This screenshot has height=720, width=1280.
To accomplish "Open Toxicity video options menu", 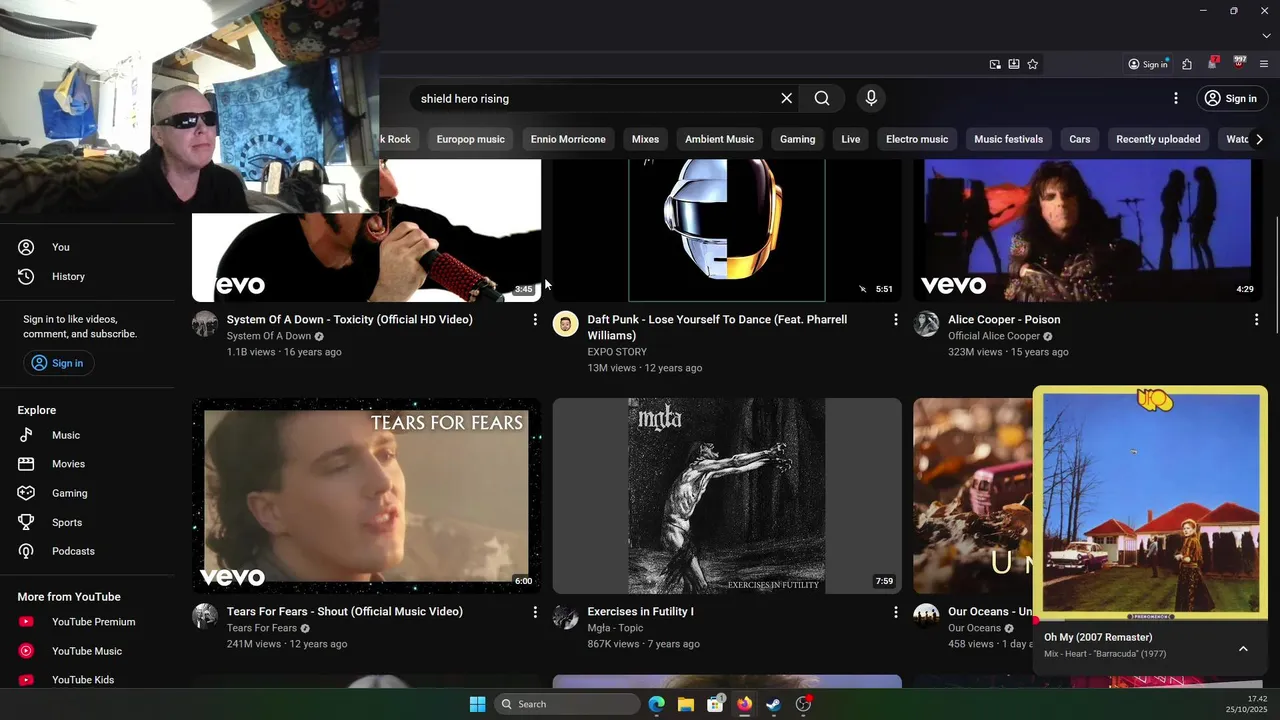I will pos(535,320).
